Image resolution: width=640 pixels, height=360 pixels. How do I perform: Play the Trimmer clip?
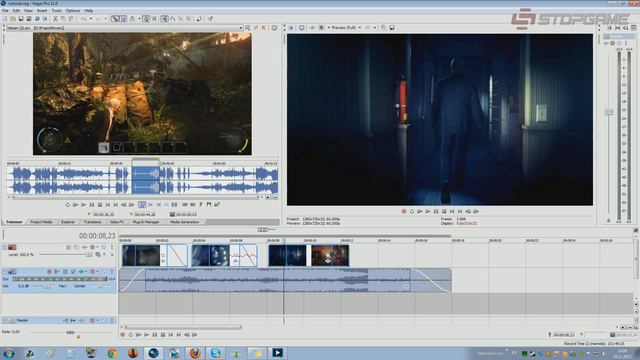coord(84,204)
